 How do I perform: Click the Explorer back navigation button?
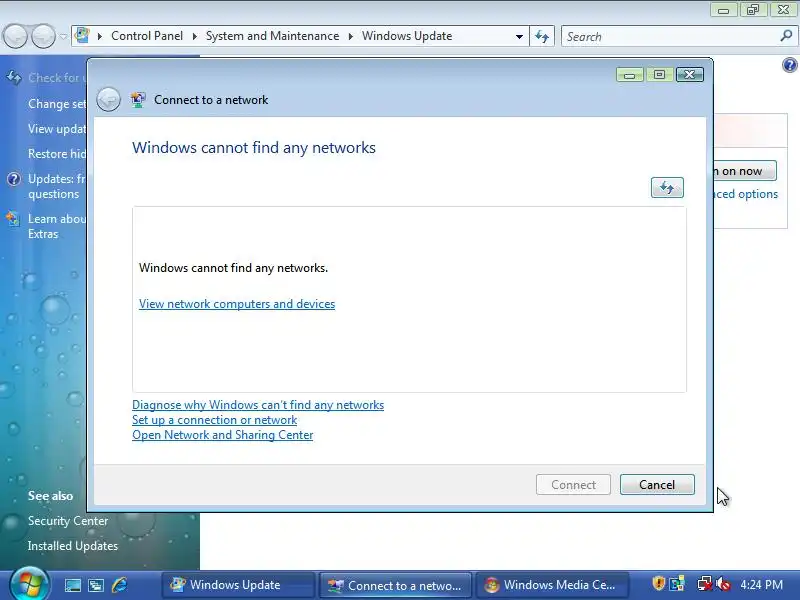(x=15, y=36)
